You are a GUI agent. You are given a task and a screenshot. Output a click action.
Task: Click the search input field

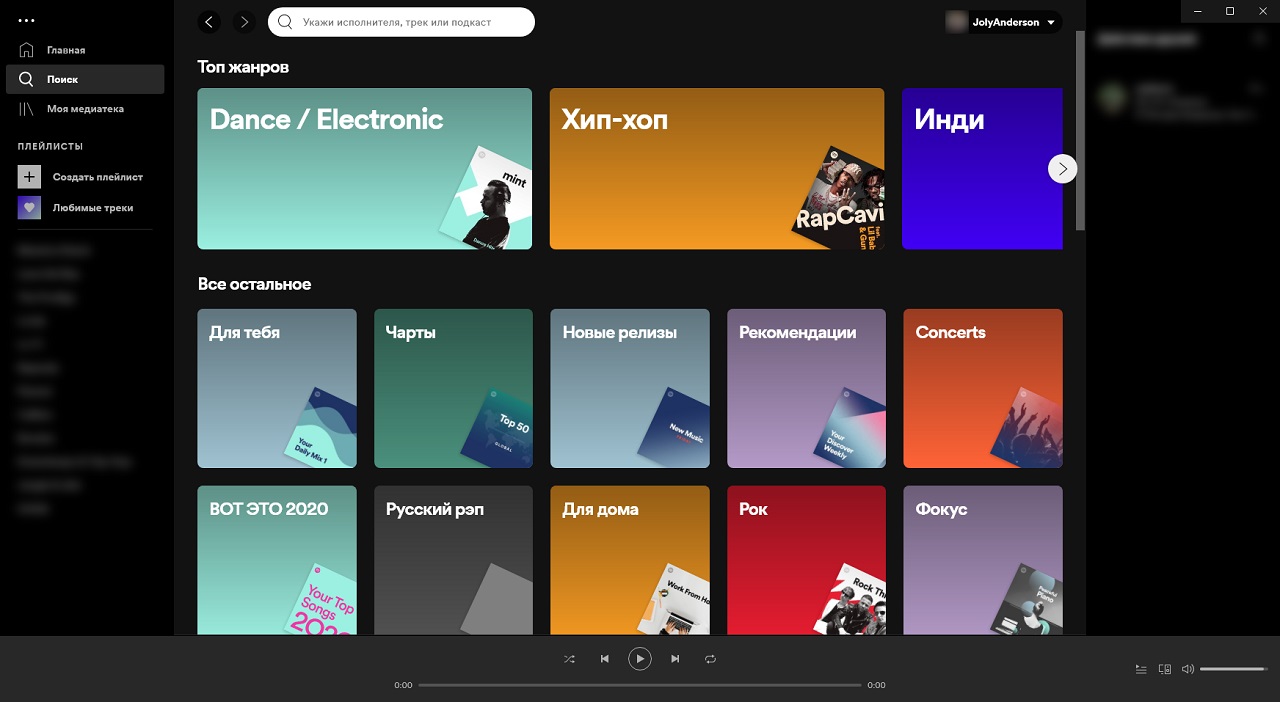(410, 22)
